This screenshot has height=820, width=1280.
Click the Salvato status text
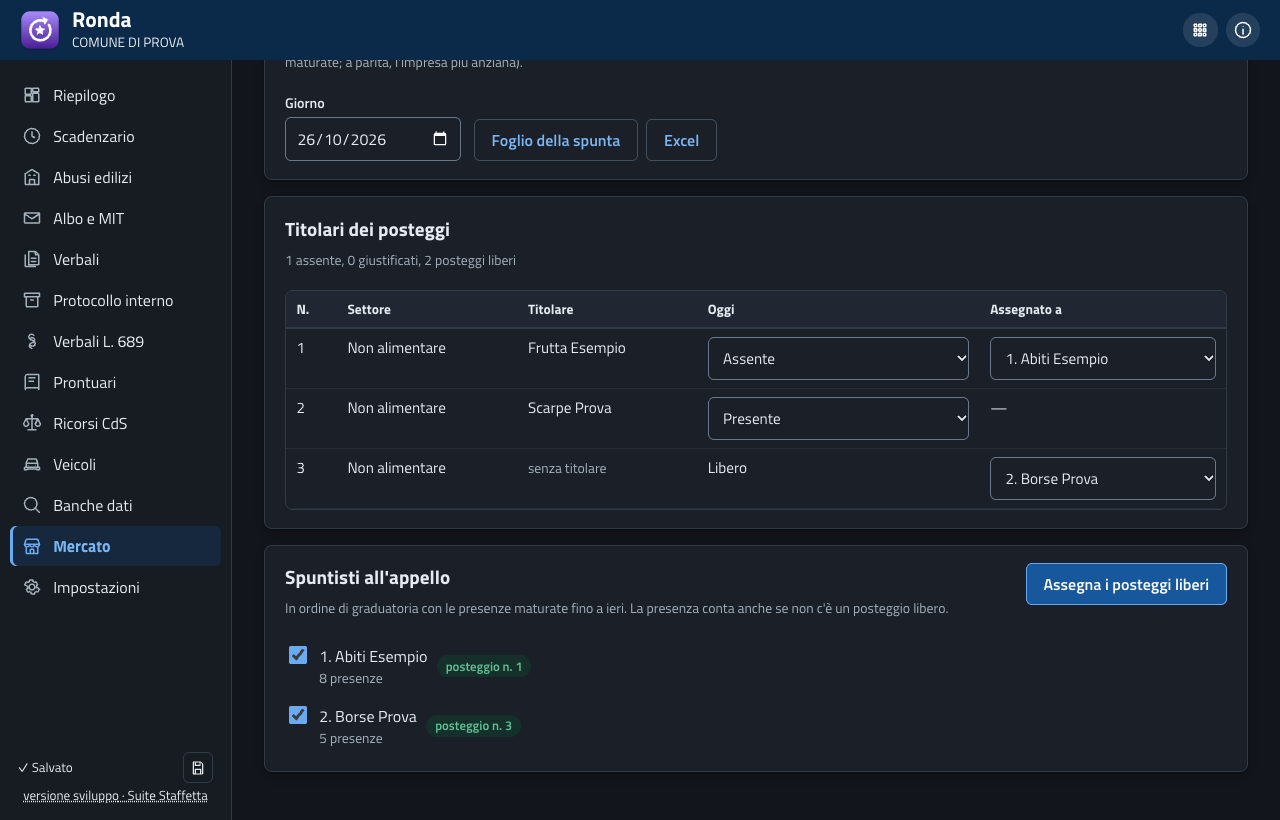45,768
